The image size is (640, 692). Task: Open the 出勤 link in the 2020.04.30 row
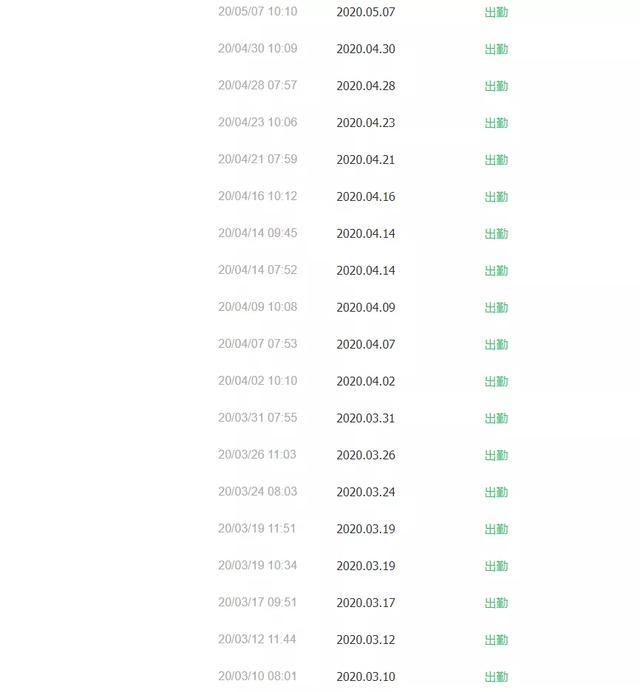(496, 50)
